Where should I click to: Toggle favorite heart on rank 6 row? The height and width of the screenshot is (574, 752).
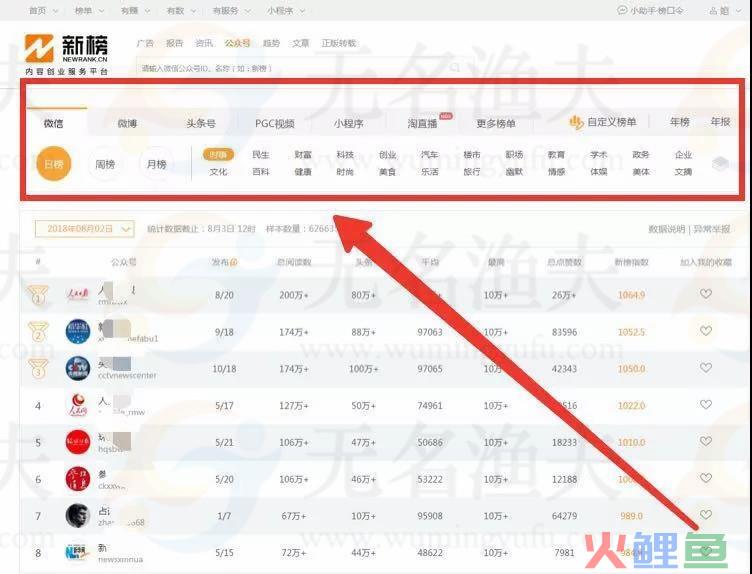coord(705,478)
